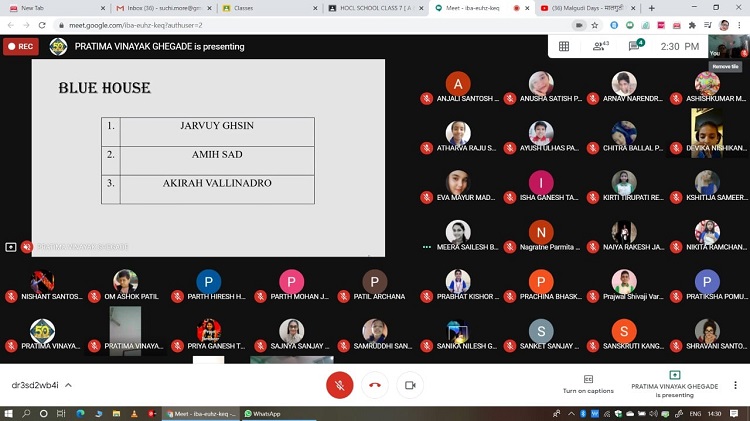Click the red hang-up call button

point(375,385)
